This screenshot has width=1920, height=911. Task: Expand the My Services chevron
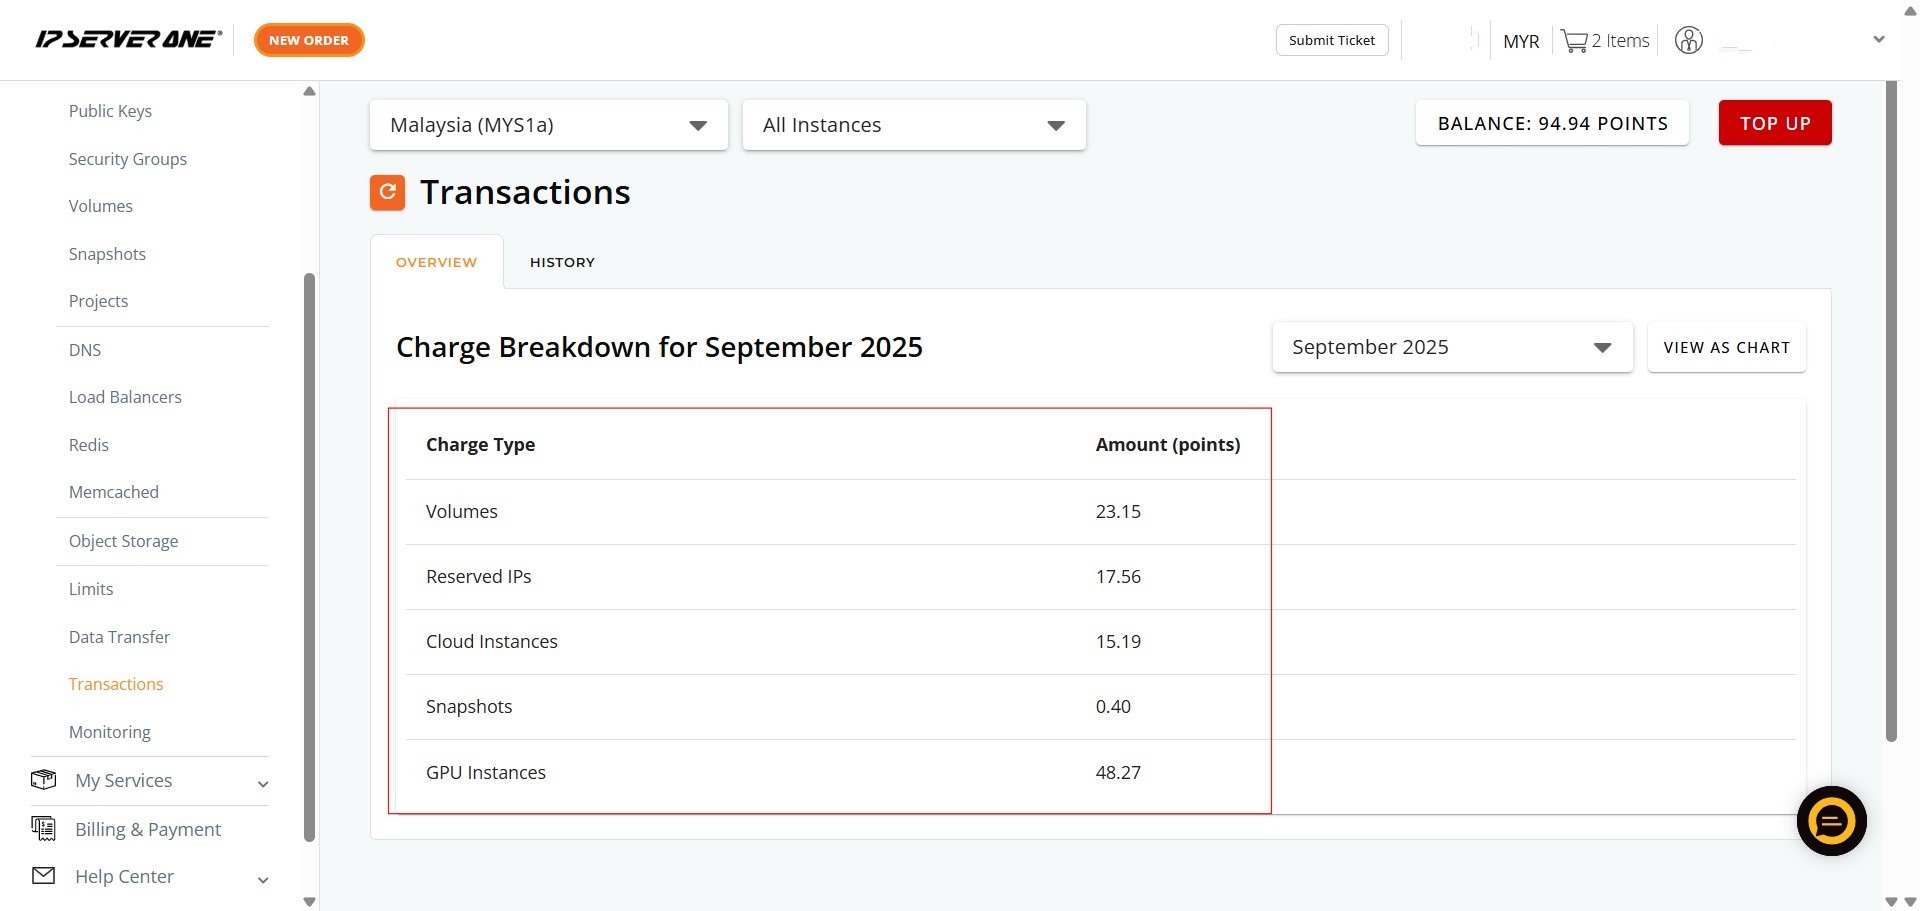263,784
